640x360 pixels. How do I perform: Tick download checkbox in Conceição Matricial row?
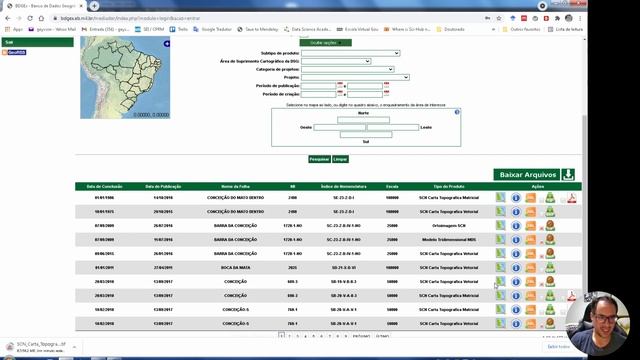click(x=542, y=298)
